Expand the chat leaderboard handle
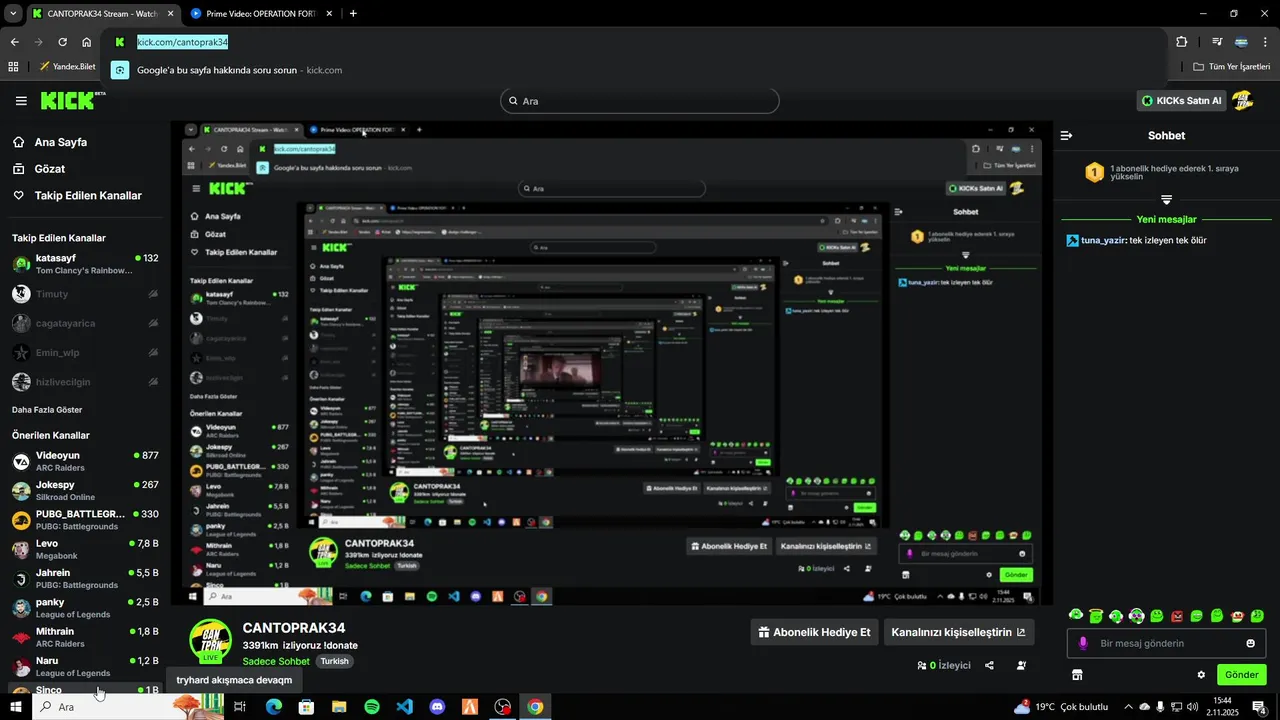 pos(1166,200)
